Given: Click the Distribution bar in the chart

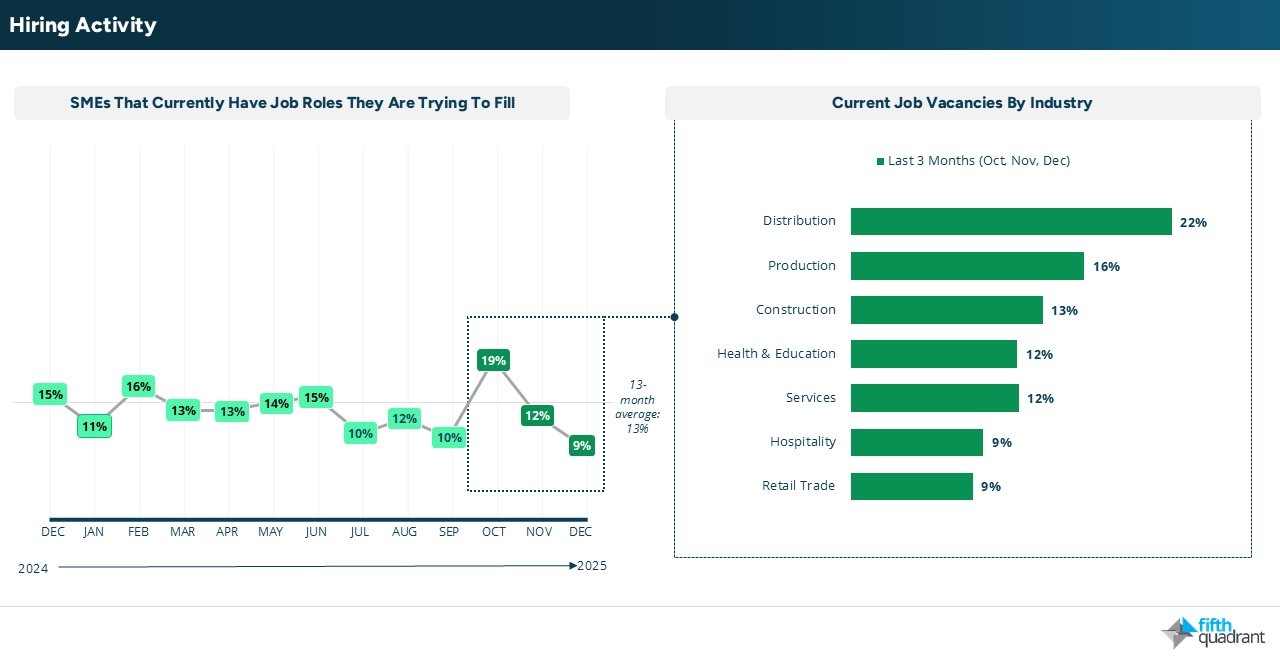Looking at the screenshot, I should (x=1010, y=222).
